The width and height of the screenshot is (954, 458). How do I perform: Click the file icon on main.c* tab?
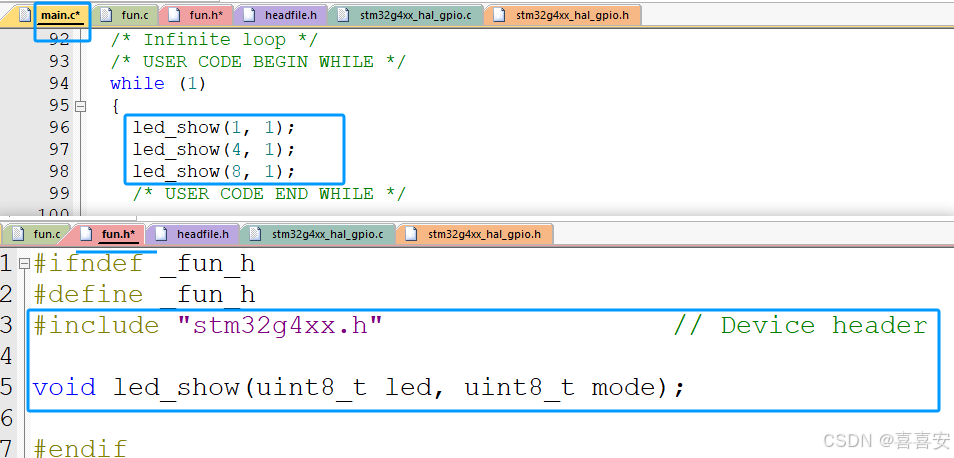25,15
